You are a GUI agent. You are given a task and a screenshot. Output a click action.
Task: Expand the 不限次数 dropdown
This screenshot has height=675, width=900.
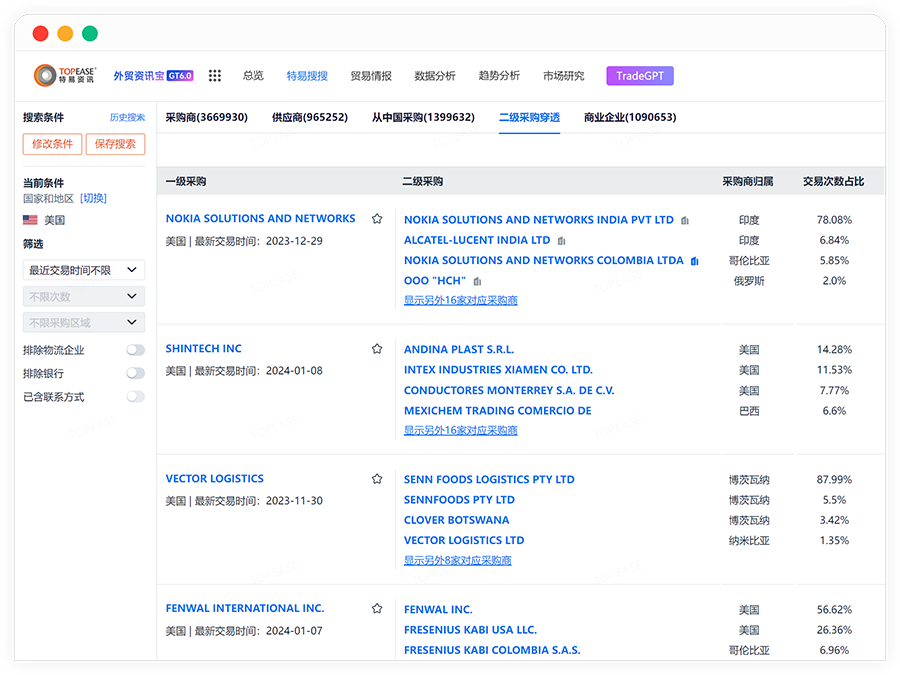click(x=84, y=296)
